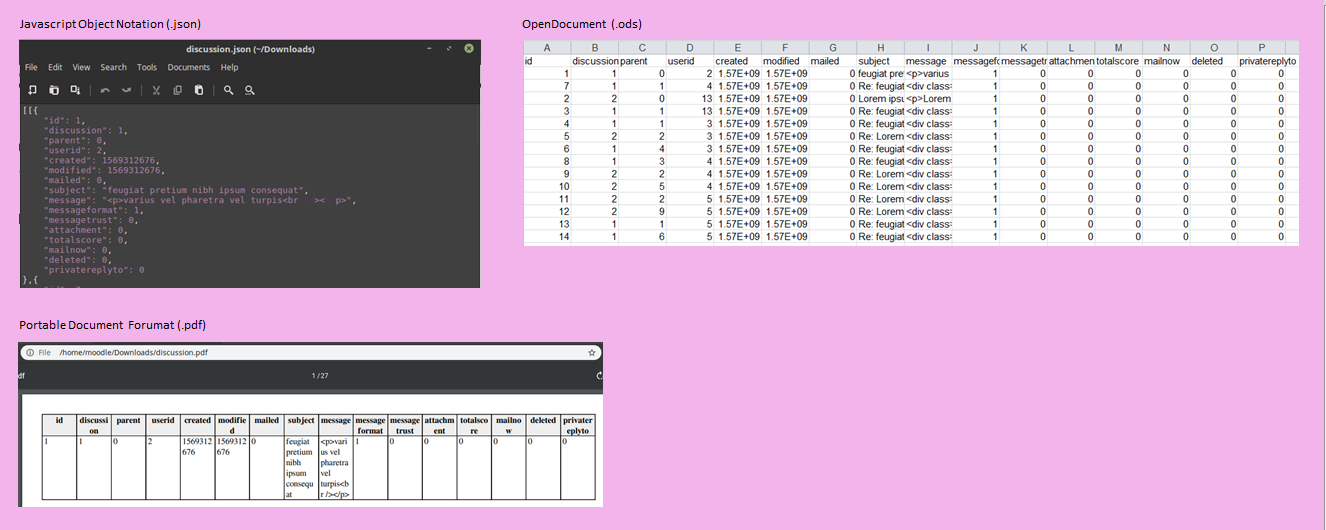Open the Tools menu

147,67
